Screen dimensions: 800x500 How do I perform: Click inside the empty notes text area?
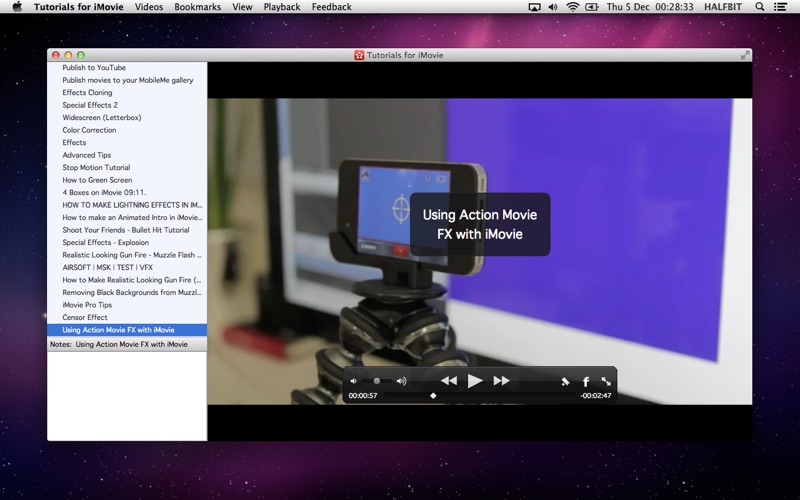pyautogui.click(x=127, y=396)
